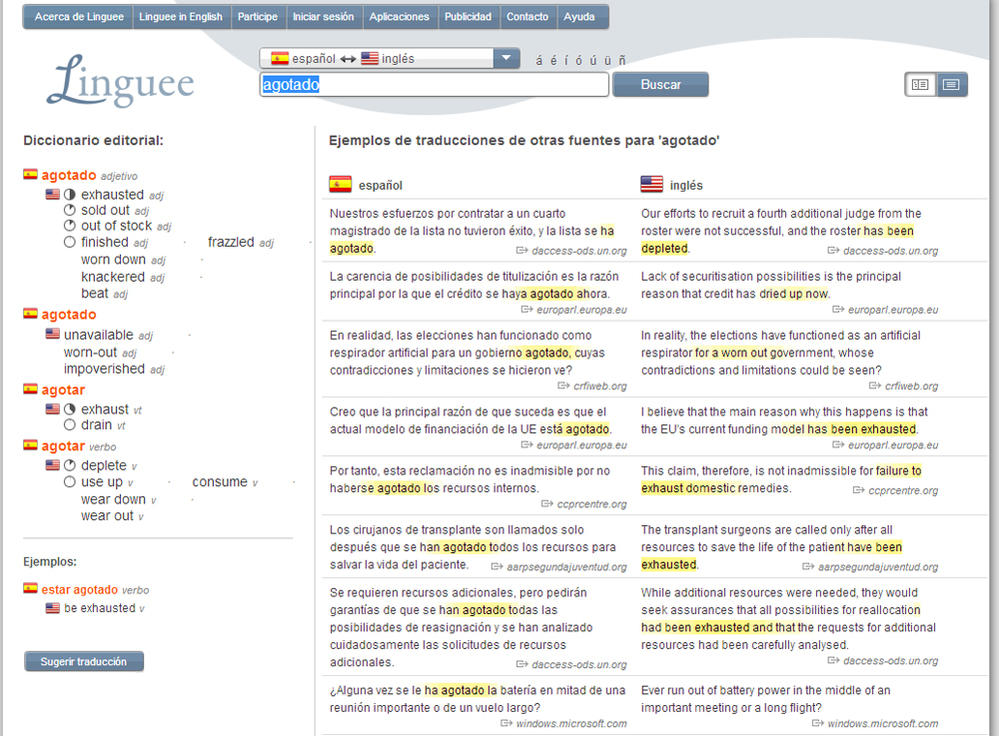Click the frequency circle icon beside 'deplete'

[70, 466]
